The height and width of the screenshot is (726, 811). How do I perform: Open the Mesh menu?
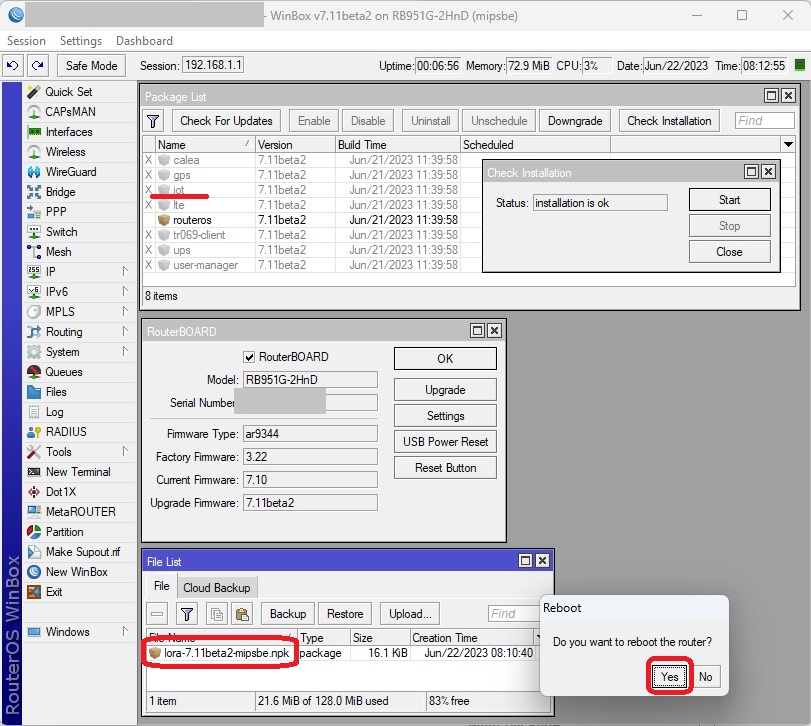click(x=58, y=252)
